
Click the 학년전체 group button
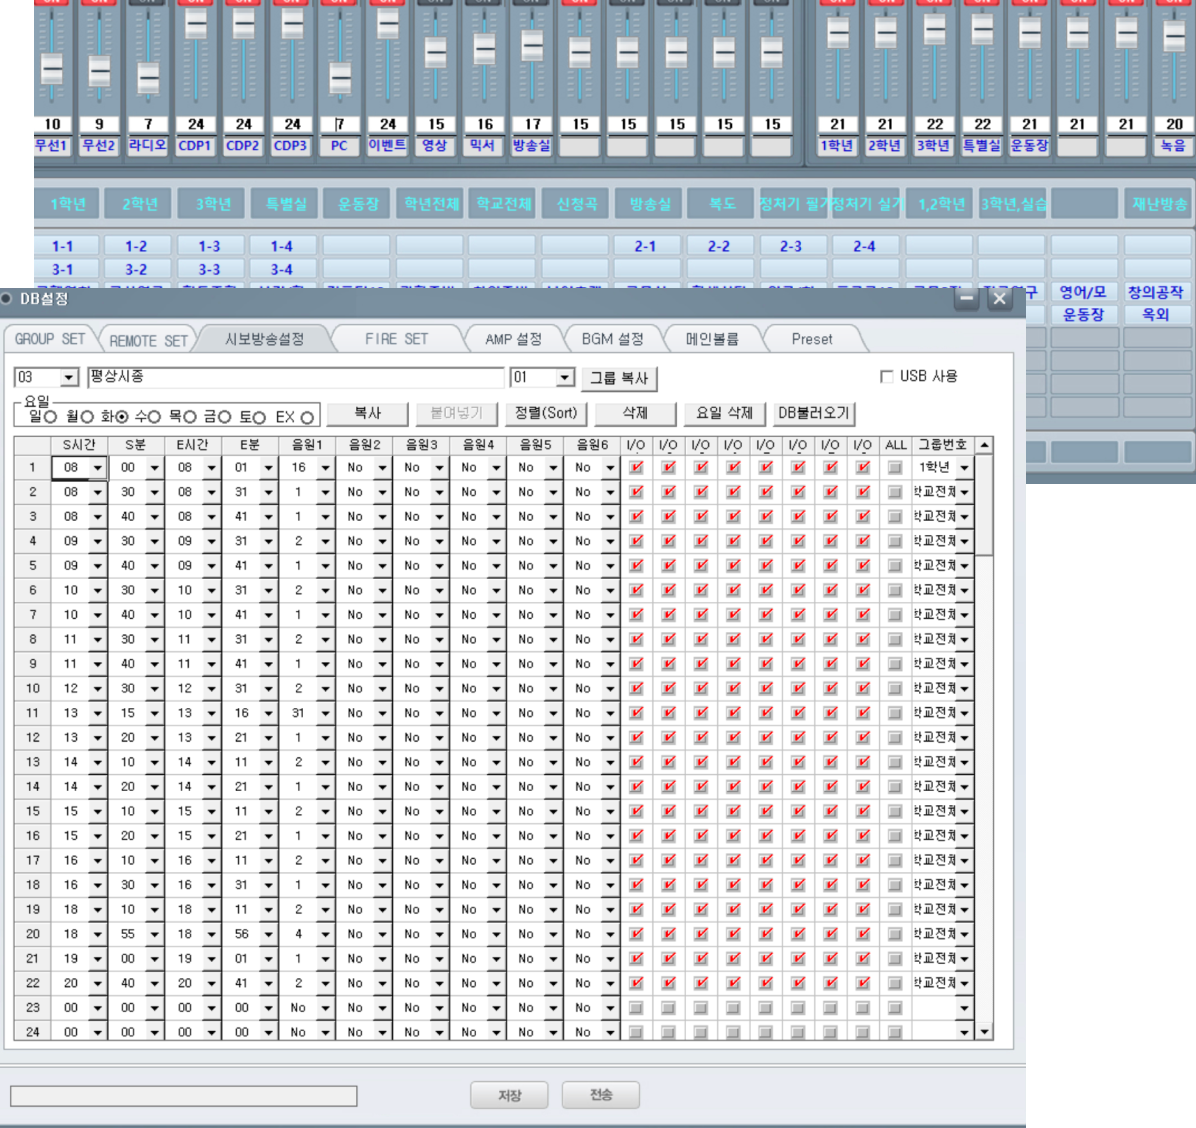click(x=431, y=204)
